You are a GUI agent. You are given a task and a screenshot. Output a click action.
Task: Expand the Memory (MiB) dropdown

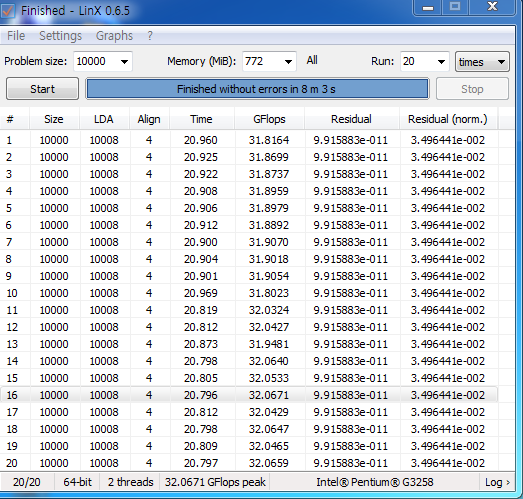[x=269, y=61]
